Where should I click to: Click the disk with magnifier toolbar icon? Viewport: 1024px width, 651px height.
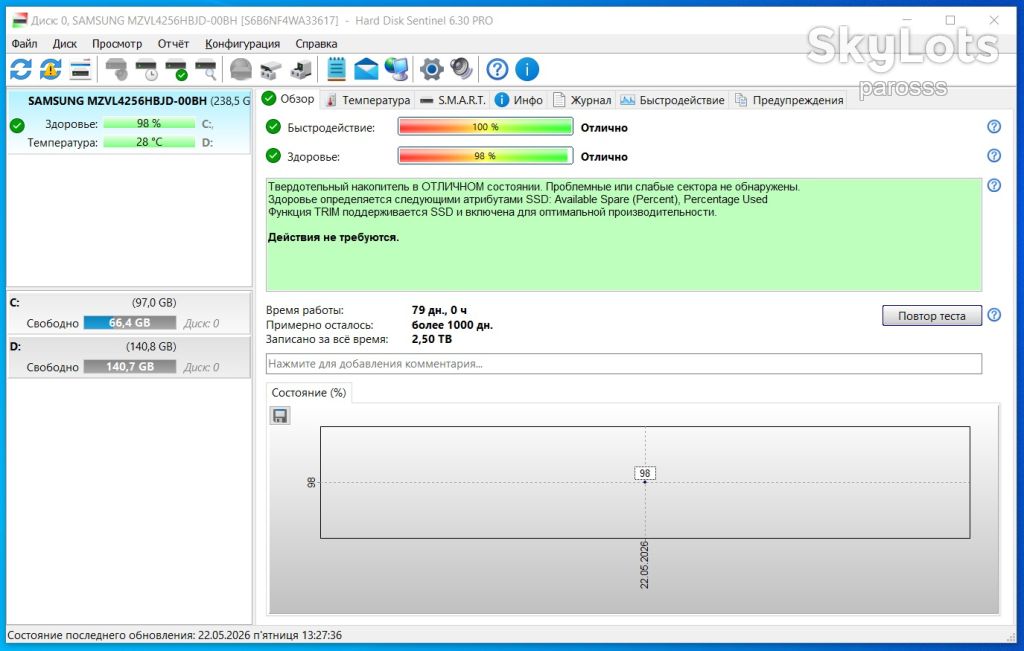(206, 69)
